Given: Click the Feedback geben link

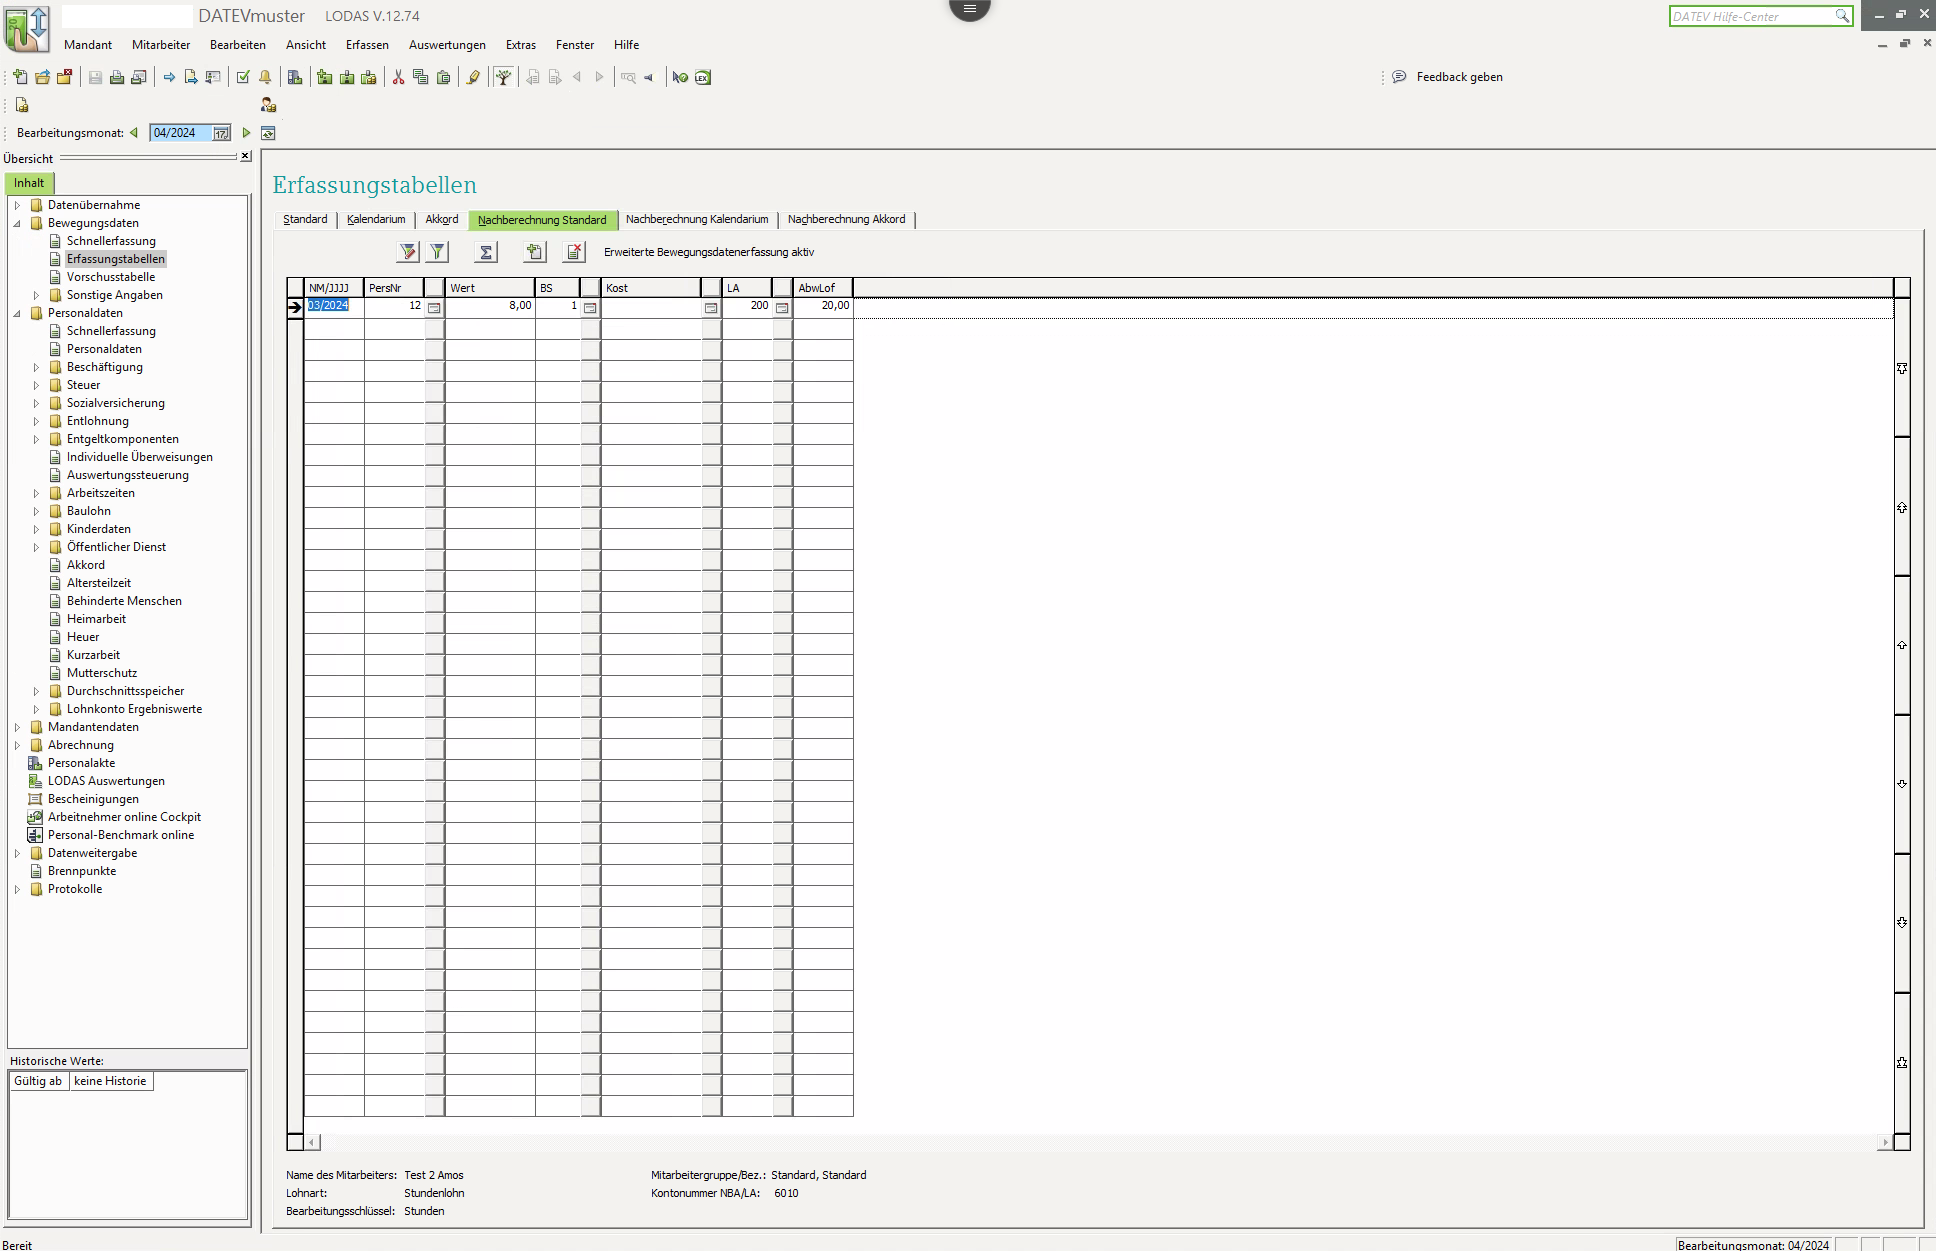Looking at the screenshot, I should 1459,77.
